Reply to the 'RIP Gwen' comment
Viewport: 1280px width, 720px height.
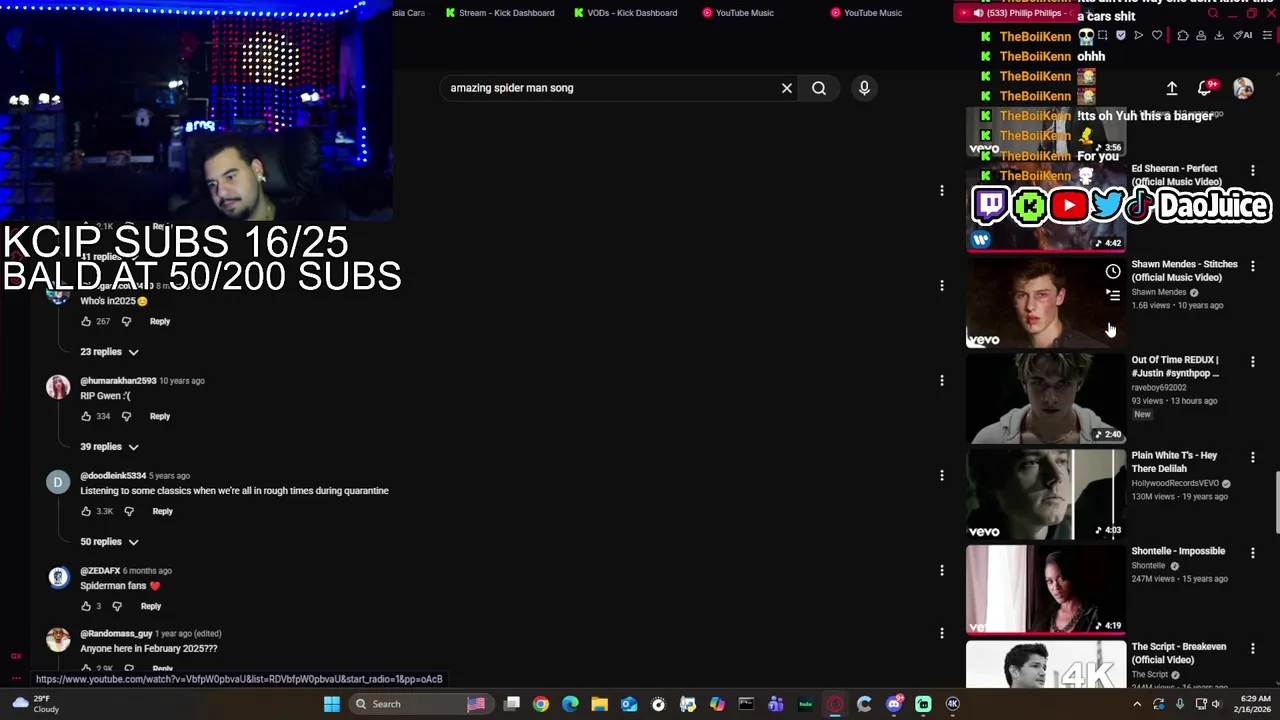click(160, 416)
